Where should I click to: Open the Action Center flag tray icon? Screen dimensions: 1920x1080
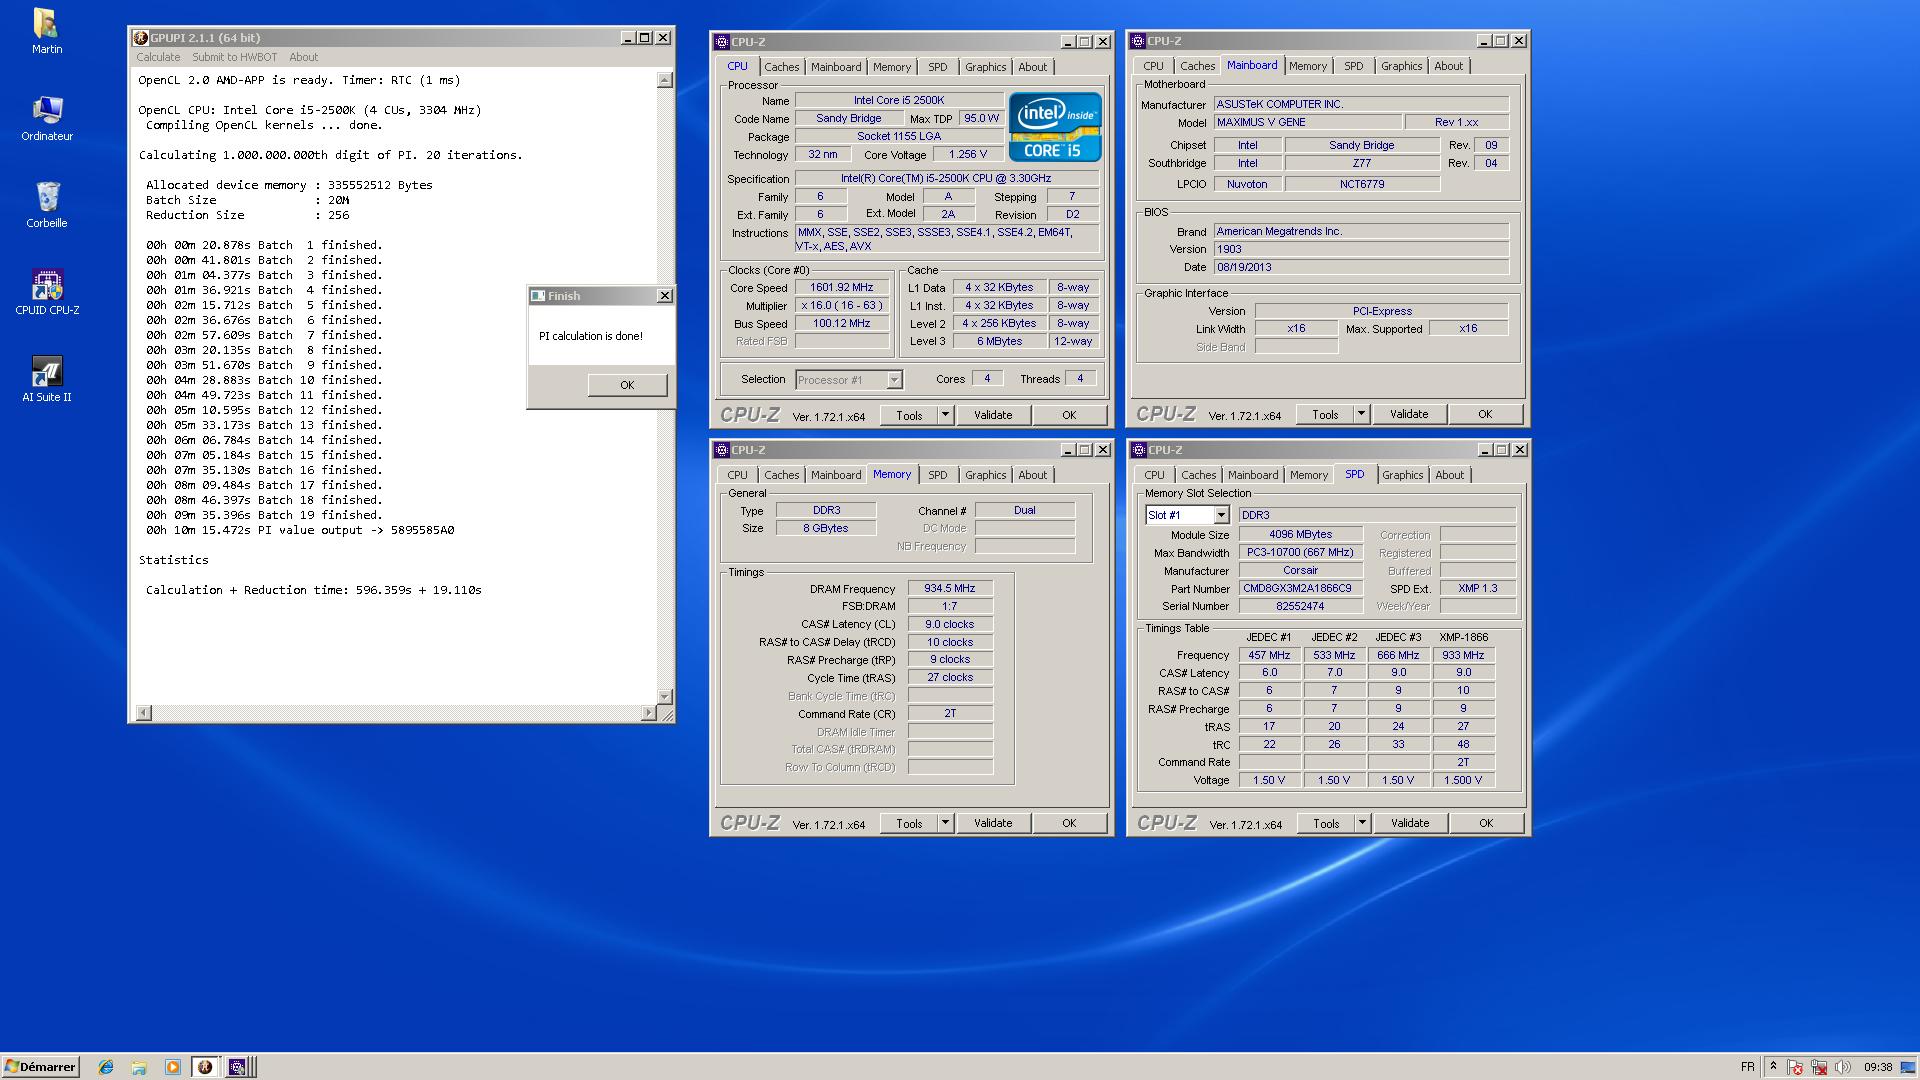[1796, 1067]
